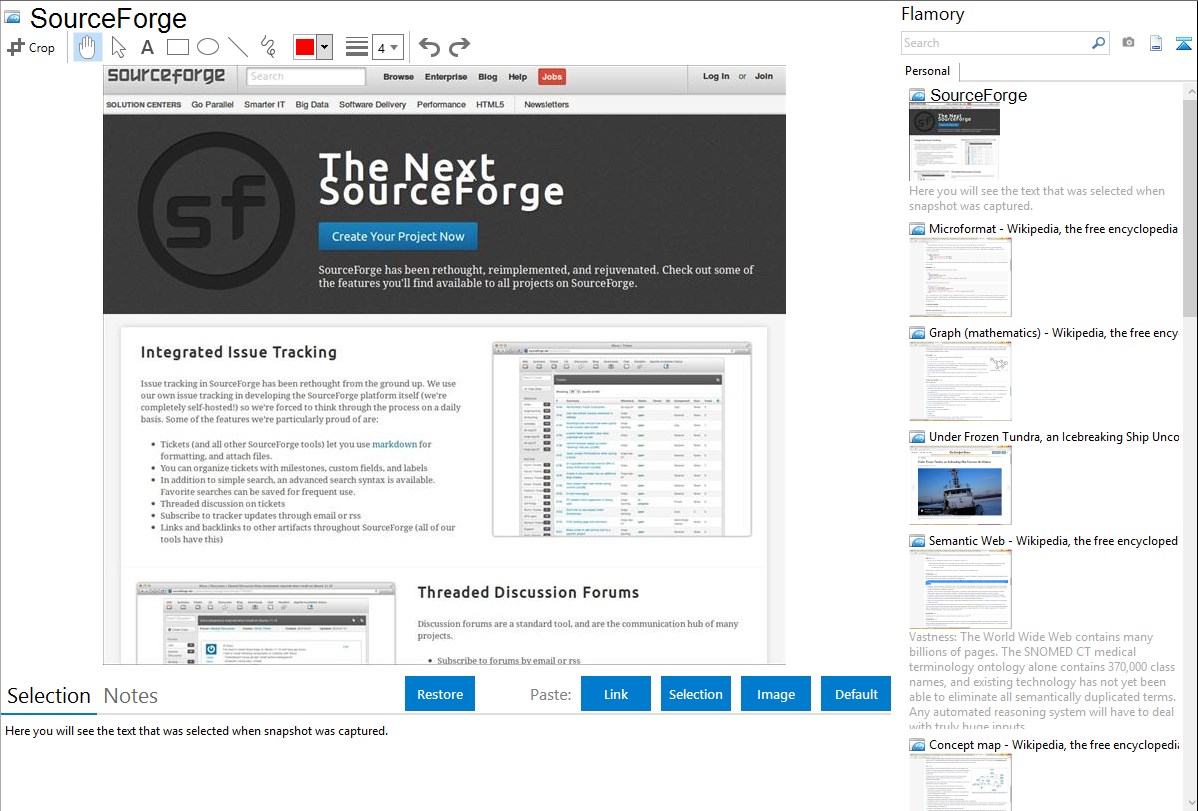Screen dimensions: 1198x811
Task: Click the Microformat - Wikipedia snapshot title
Action: coord(1053,229)
